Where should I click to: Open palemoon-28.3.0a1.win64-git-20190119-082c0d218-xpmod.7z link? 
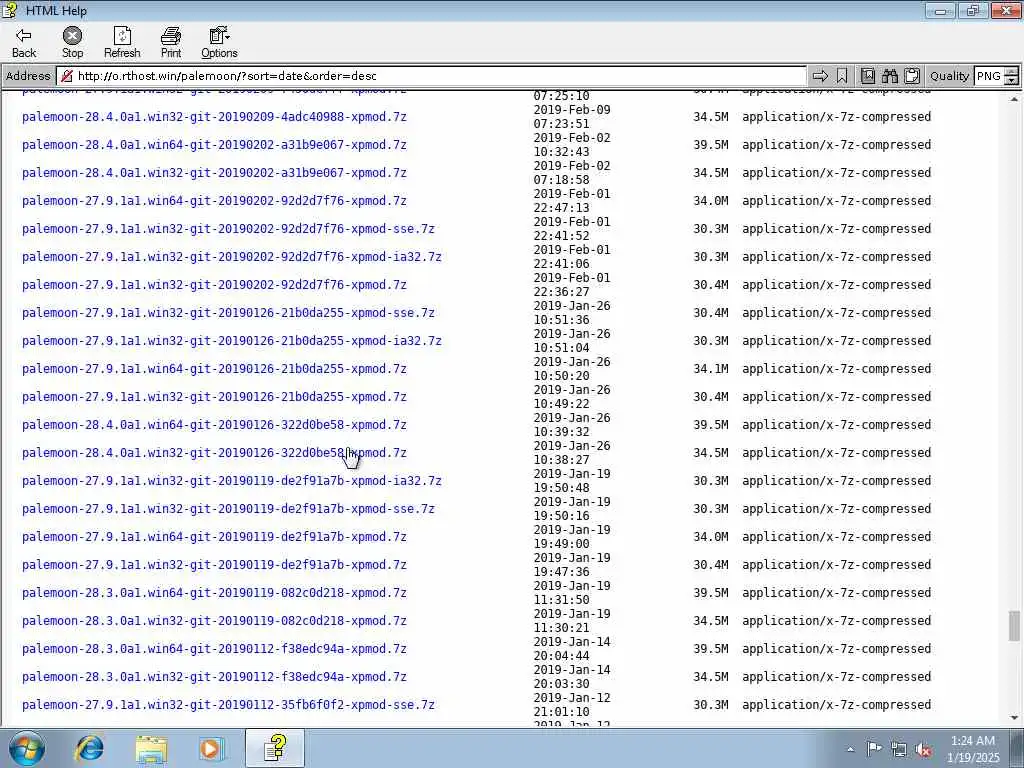(214, 594)
